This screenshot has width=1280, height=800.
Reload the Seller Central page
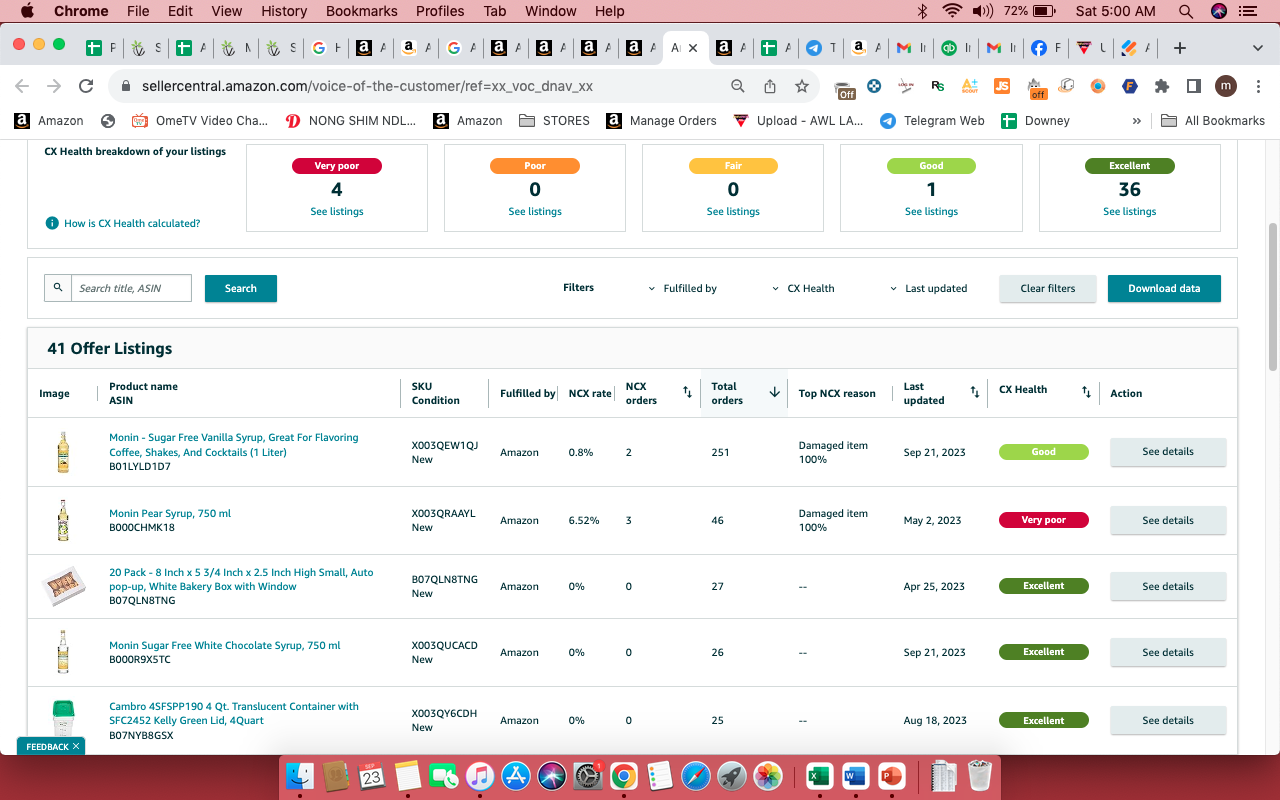(86, 86)
